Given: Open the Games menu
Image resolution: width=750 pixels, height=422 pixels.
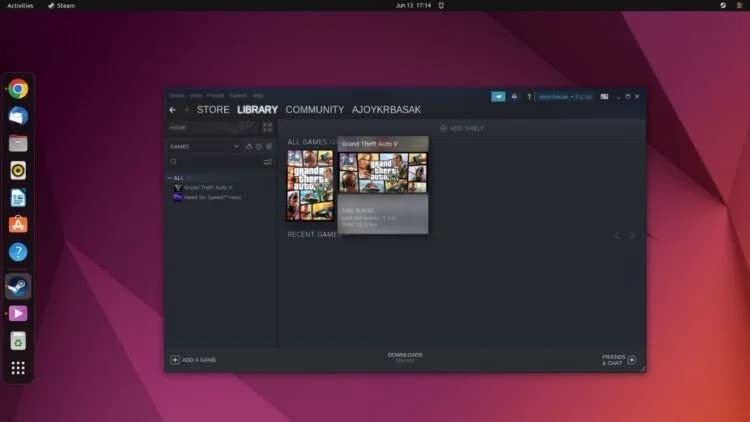Looking at the screenshot, I should pos(238,95).
